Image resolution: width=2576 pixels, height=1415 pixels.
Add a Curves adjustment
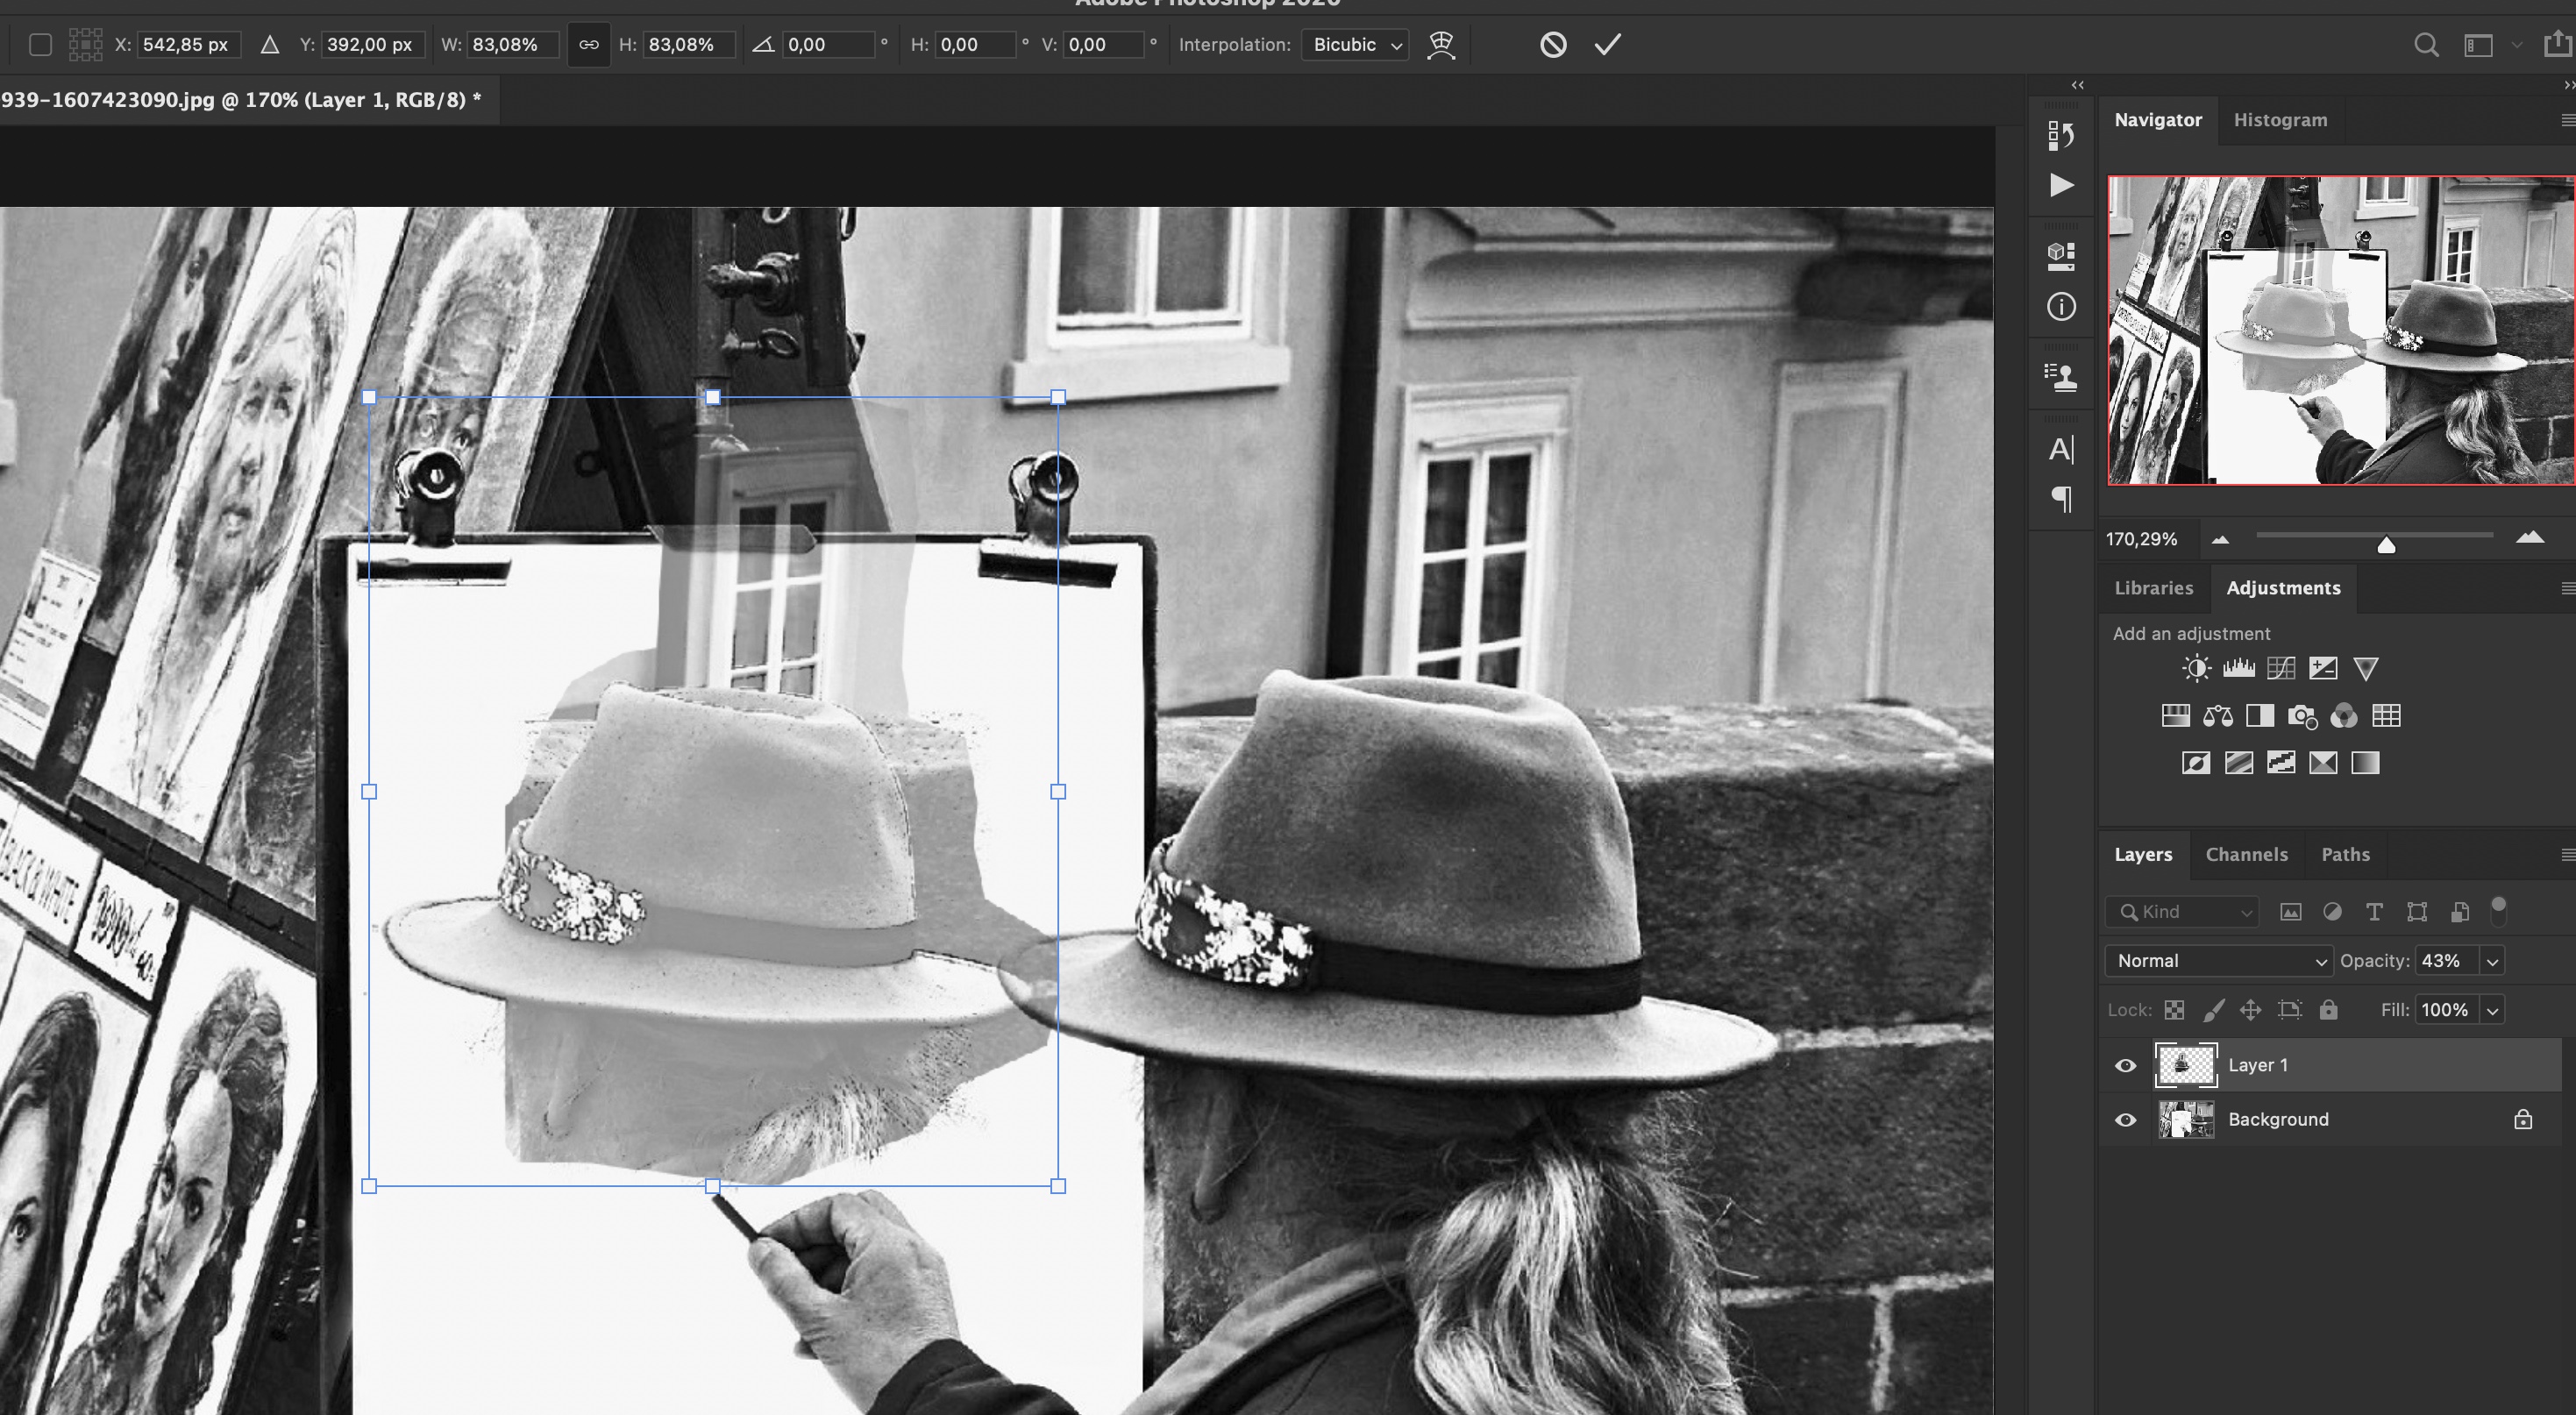(x=2281, y=668)
